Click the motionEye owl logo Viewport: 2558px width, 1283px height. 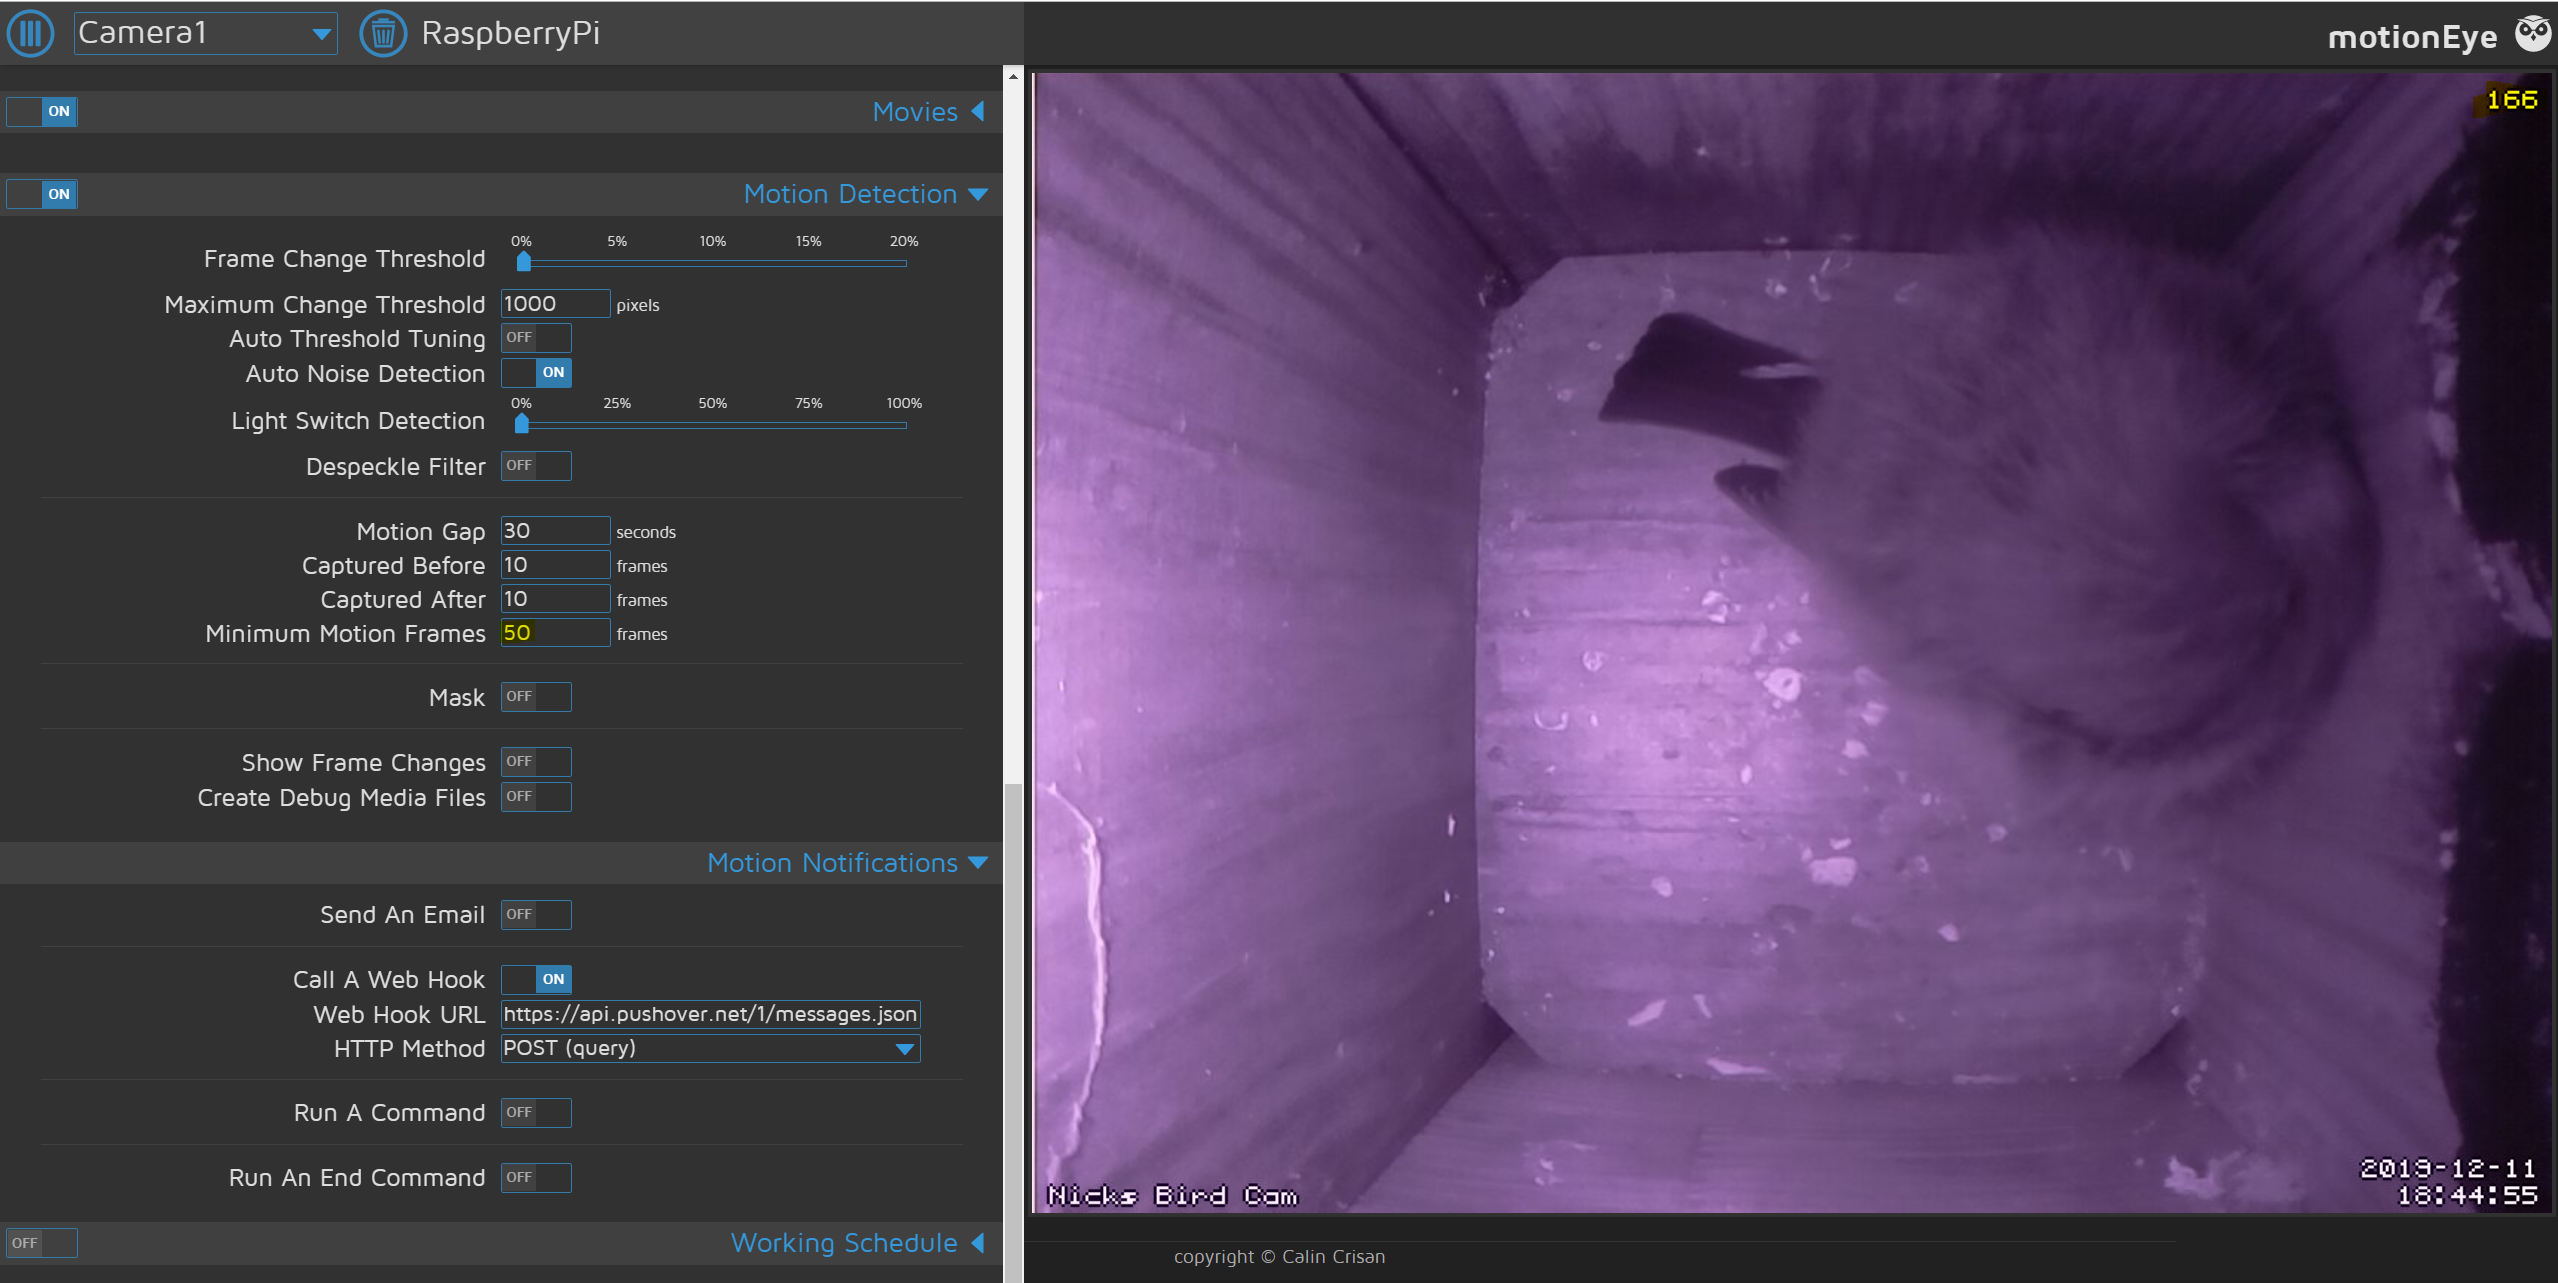coord(2533,34)
